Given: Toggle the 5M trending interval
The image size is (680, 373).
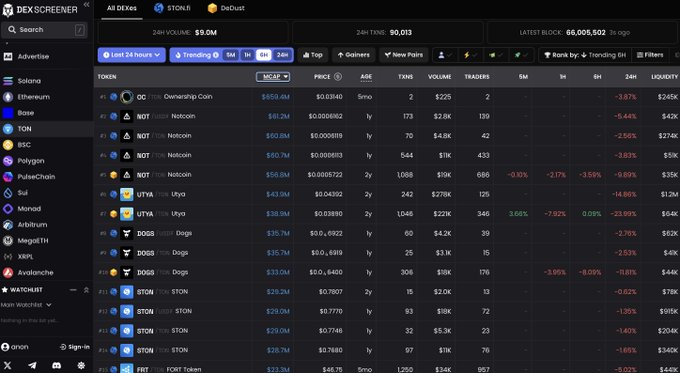Looking at the screenshot, I should tap(230, 55).
